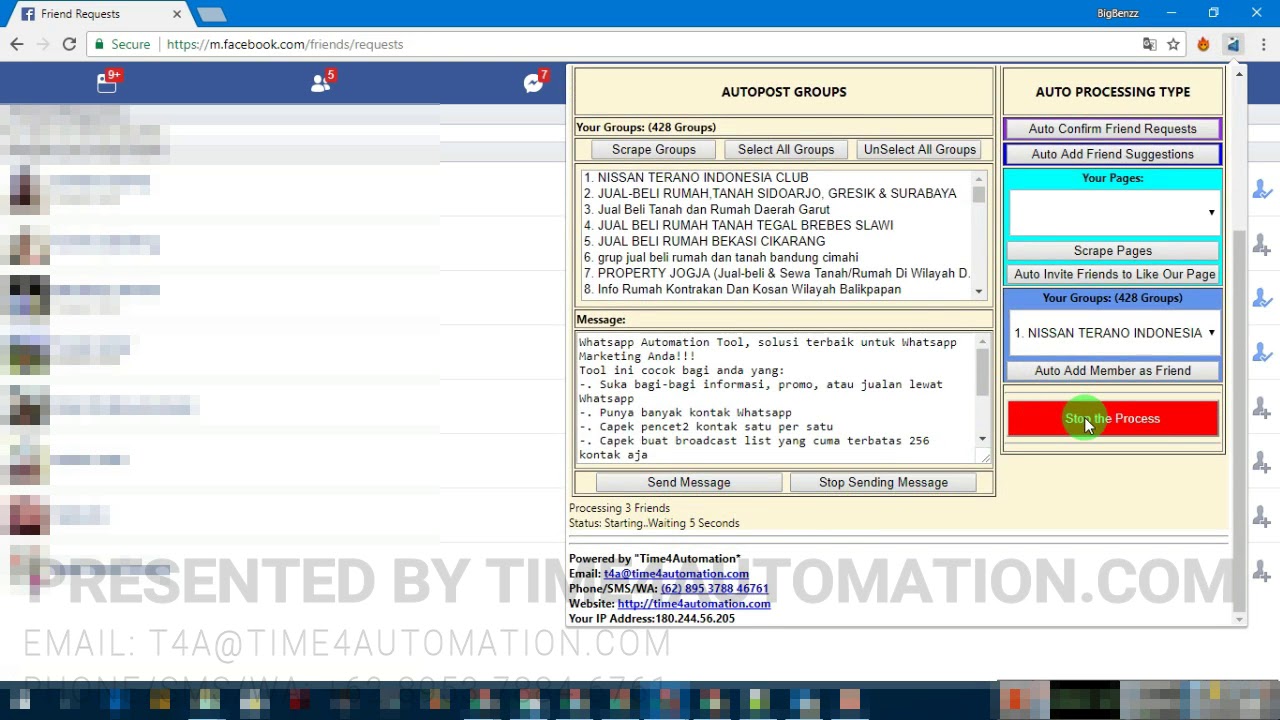Select grup jual beli rumah bandung cimahi row
This screenshot has width=1280, height=720.
[775, 257]
